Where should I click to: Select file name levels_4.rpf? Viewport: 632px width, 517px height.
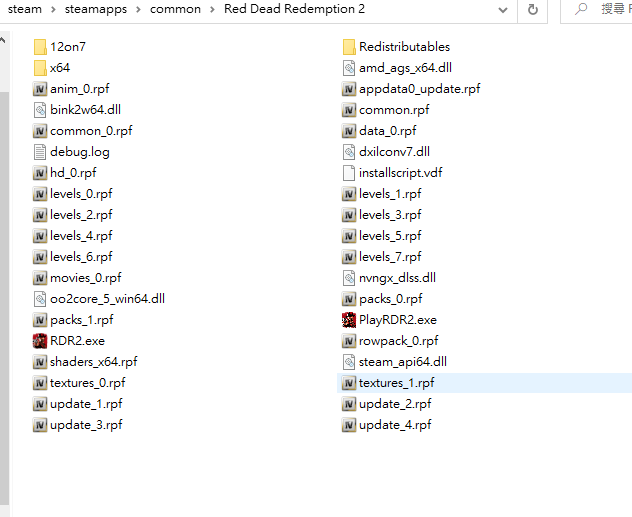81,236
